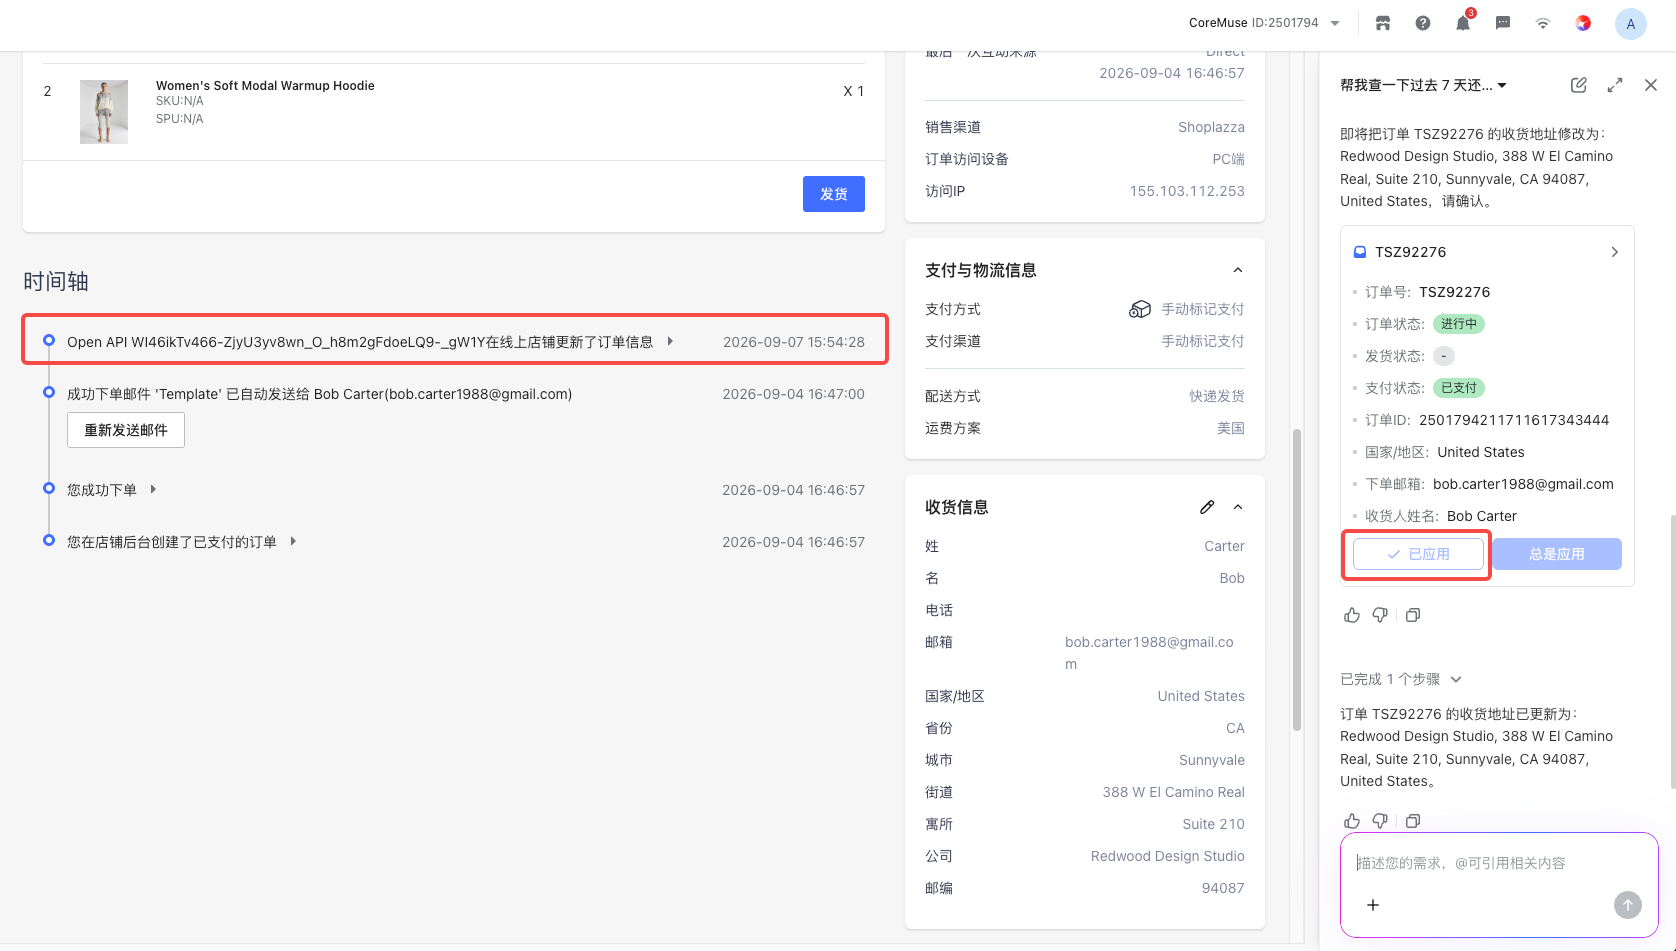The width and height of the screenshot is (1676, 951).
Task: Focus the 描述您的需求 chat input
Action: (1500, 863)
